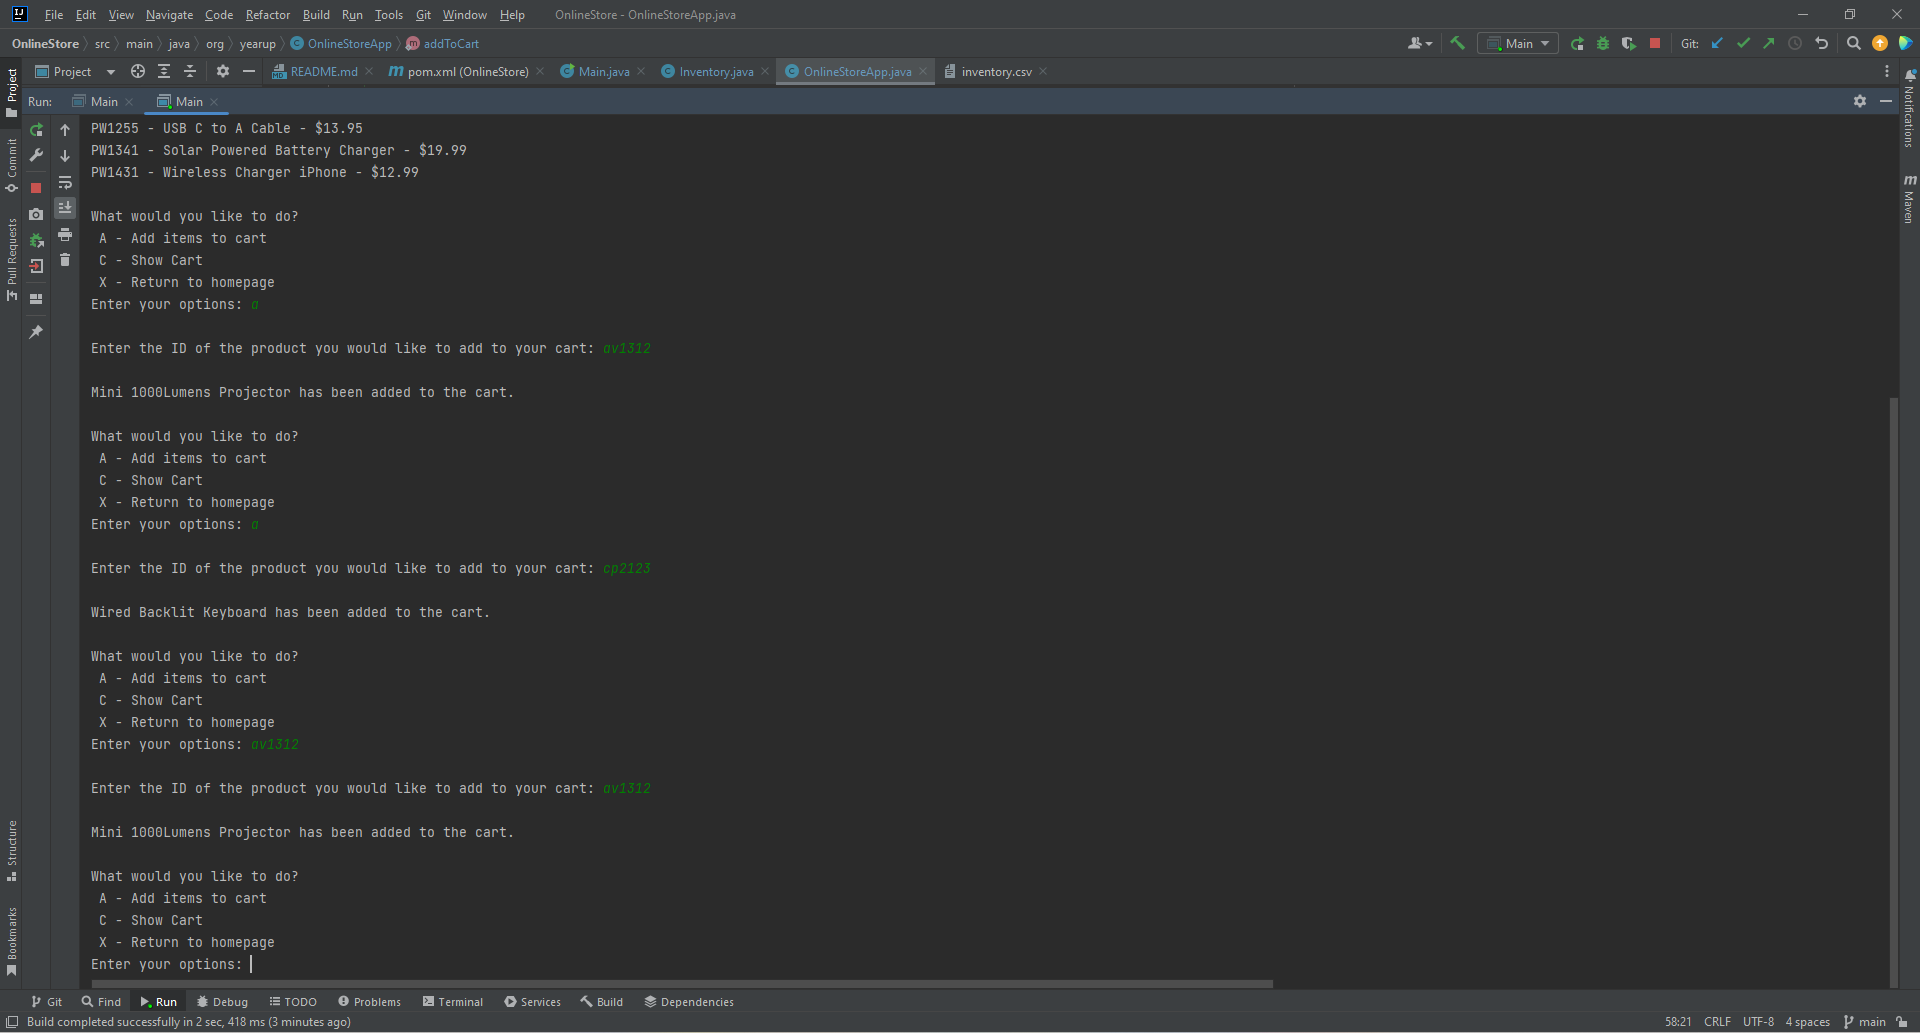
Task: Open Project panel gear options
Action: coord(223,71)
